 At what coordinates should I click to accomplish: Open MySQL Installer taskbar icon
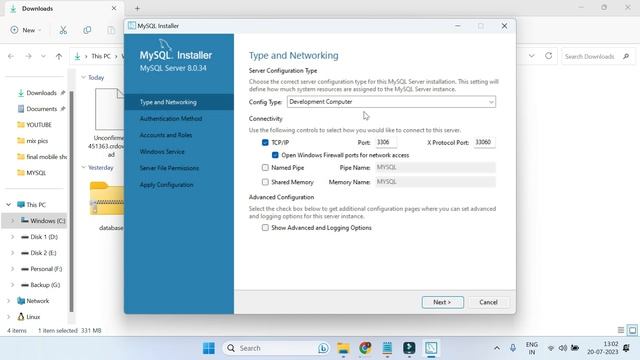(x=431, y=348)
